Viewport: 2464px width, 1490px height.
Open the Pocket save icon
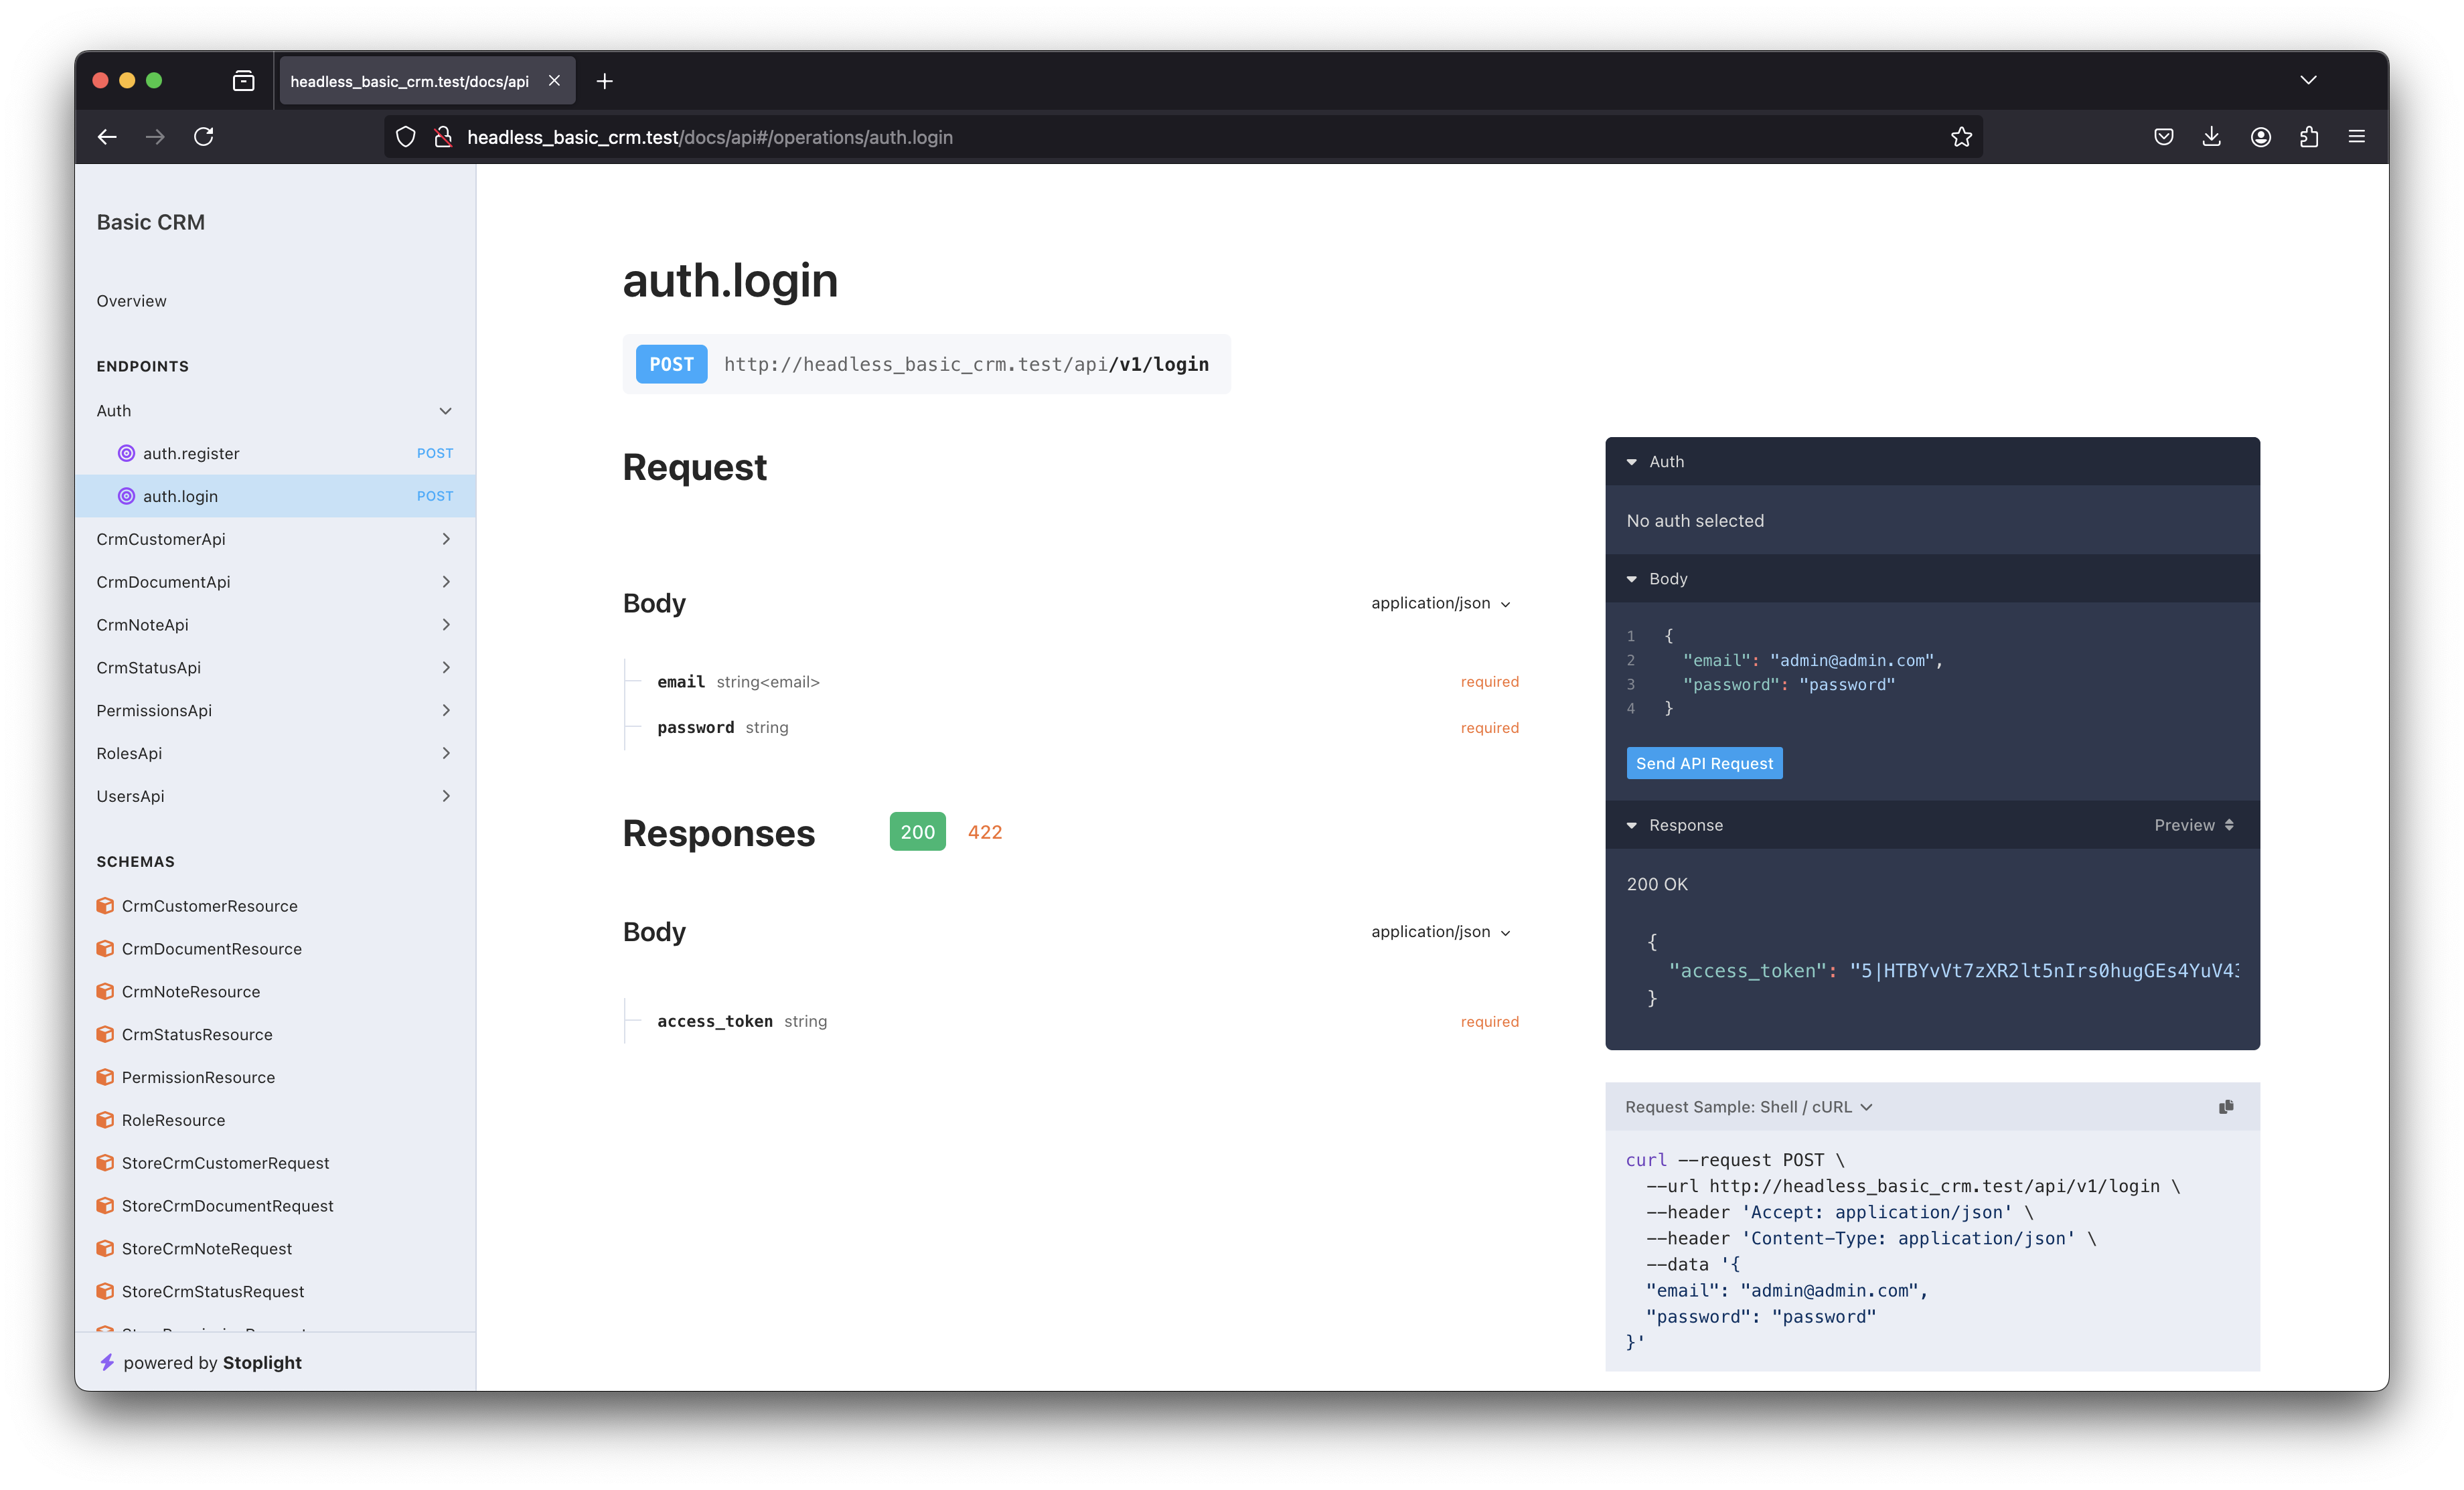pos(2163,137)
